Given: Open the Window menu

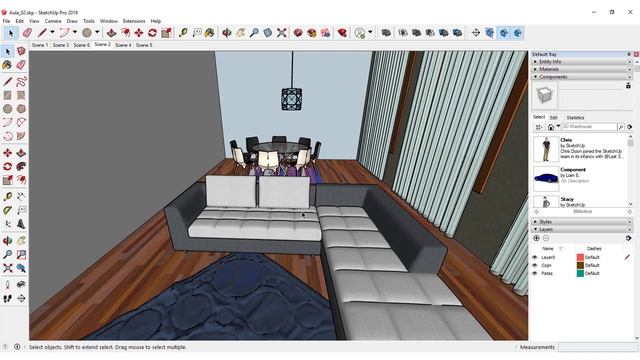Looking at the screenshot, I should [x=109, y=21].
